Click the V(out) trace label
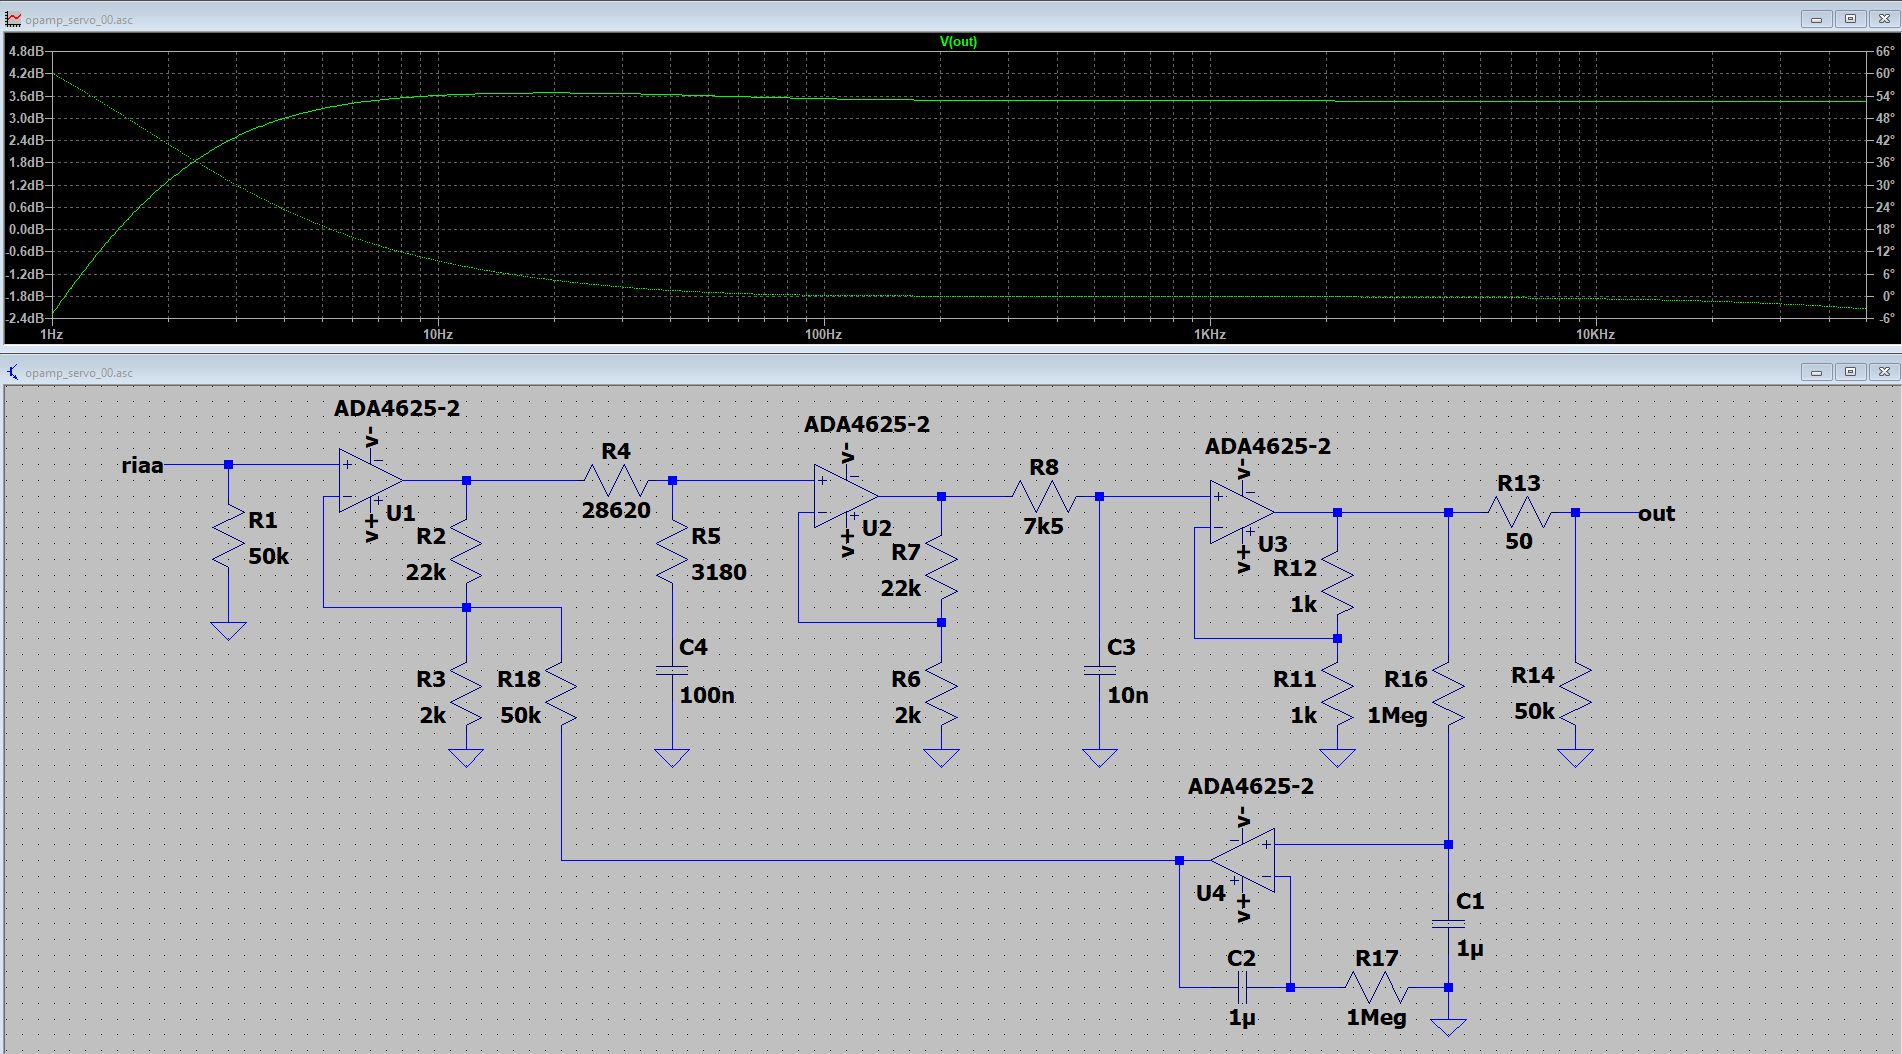Screen dimensions: 1902x1054 [958, 41]
